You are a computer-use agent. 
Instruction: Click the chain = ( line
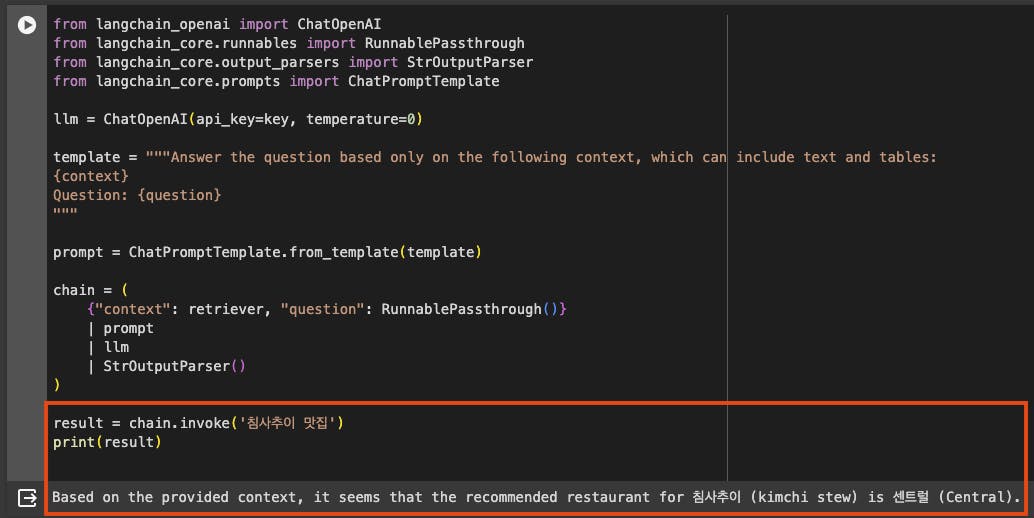[91, 290]
